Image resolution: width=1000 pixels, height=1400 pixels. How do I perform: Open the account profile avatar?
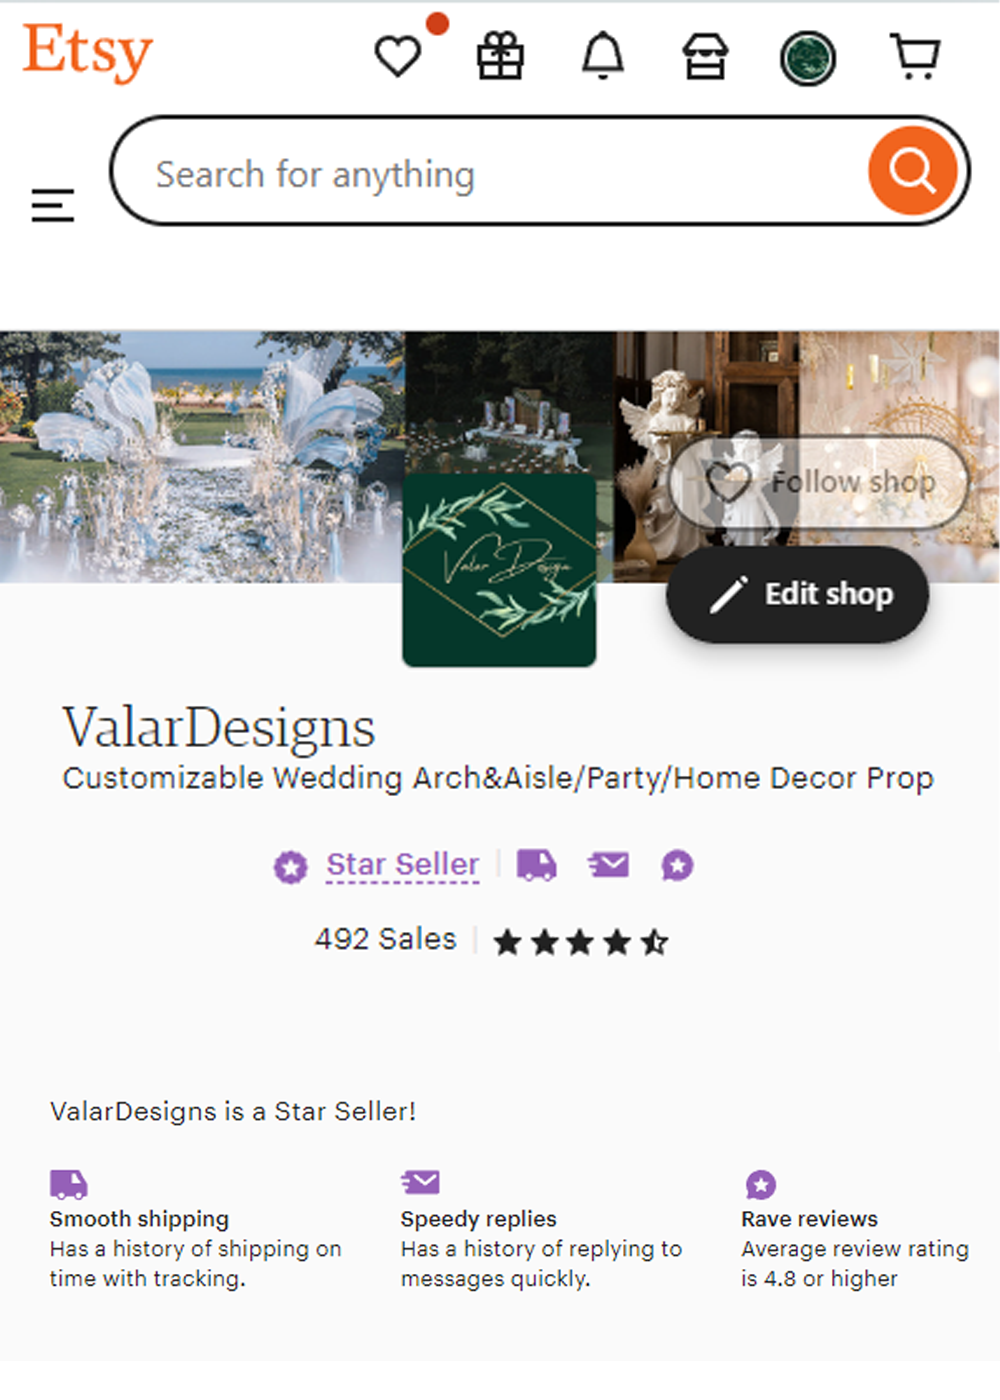click(808, 58)
